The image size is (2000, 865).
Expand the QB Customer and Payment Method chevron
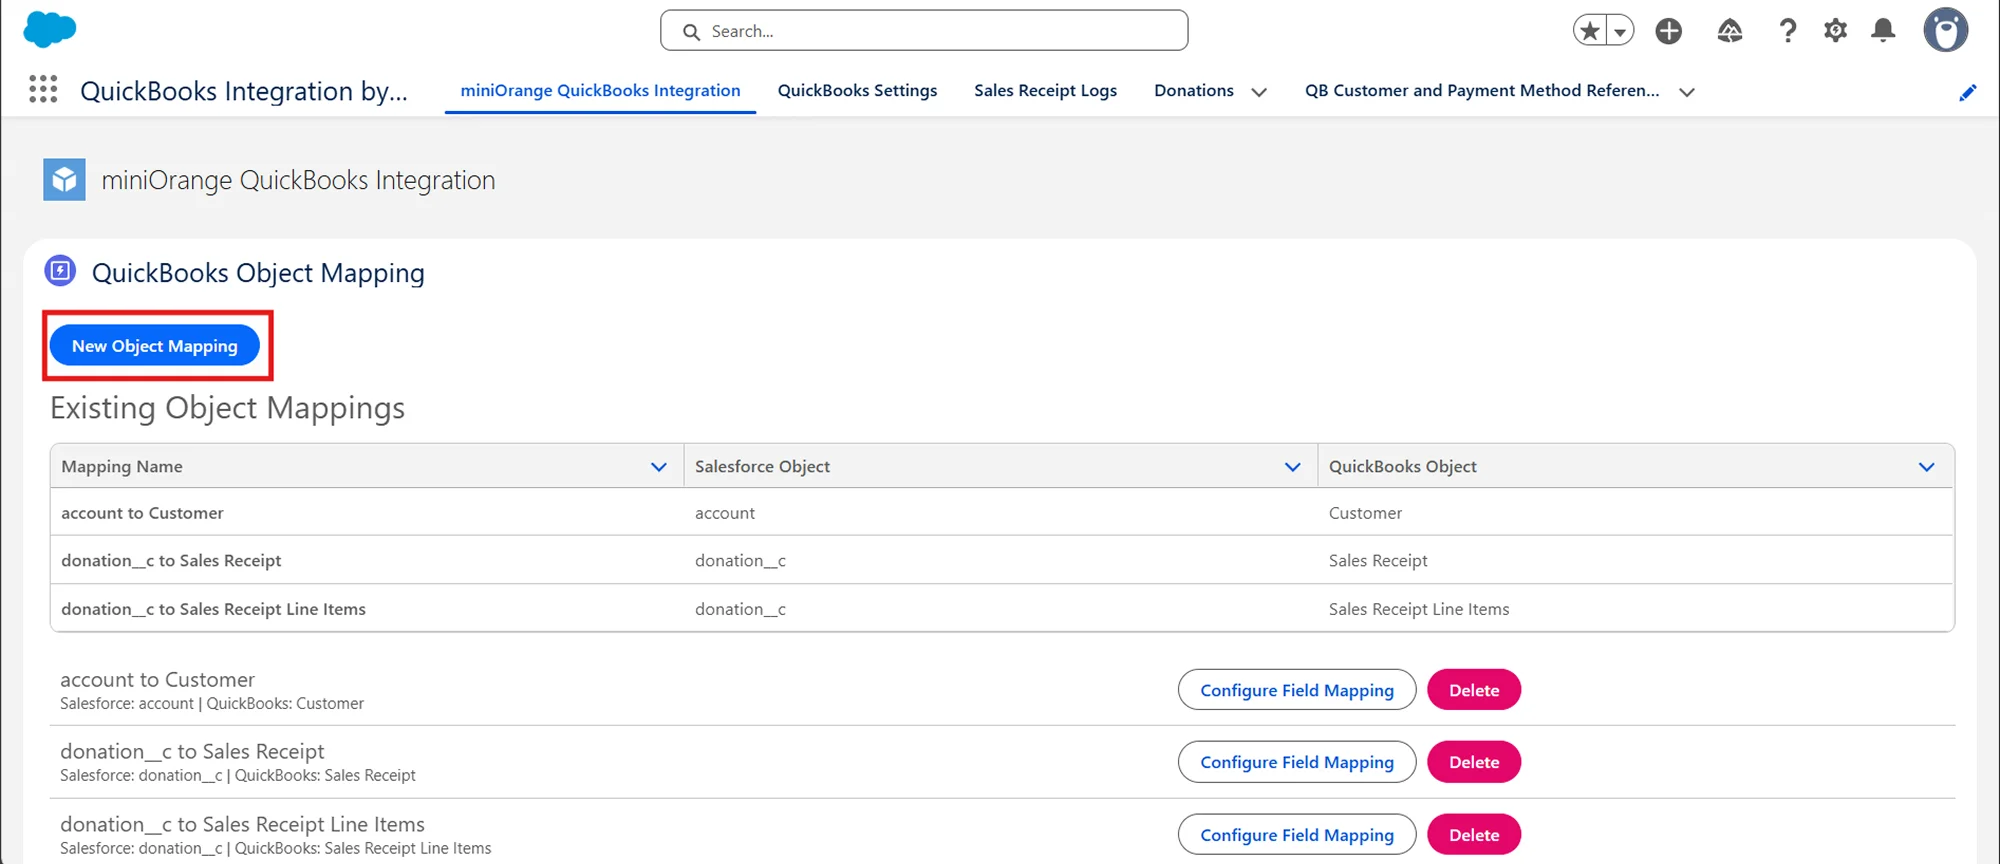(x=1687, y=92)
